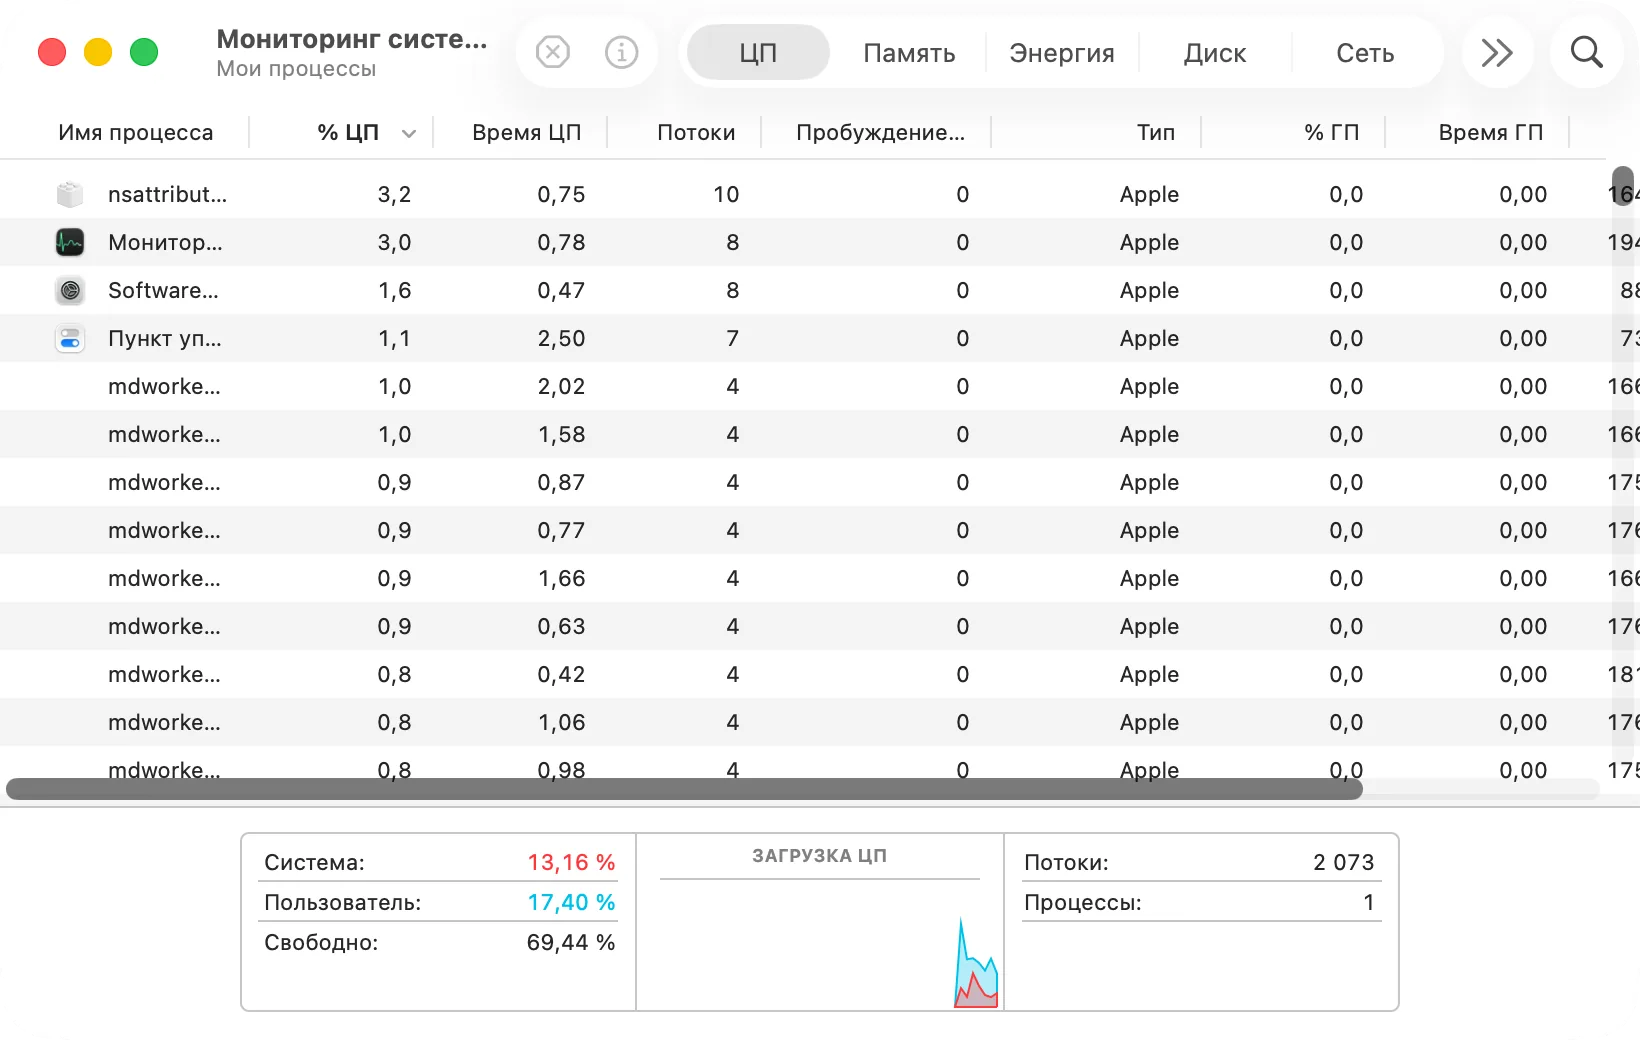The image size is (1640, 1040).
Task: Click the Система value 13,16 %
Action: (x=571, y=862)
